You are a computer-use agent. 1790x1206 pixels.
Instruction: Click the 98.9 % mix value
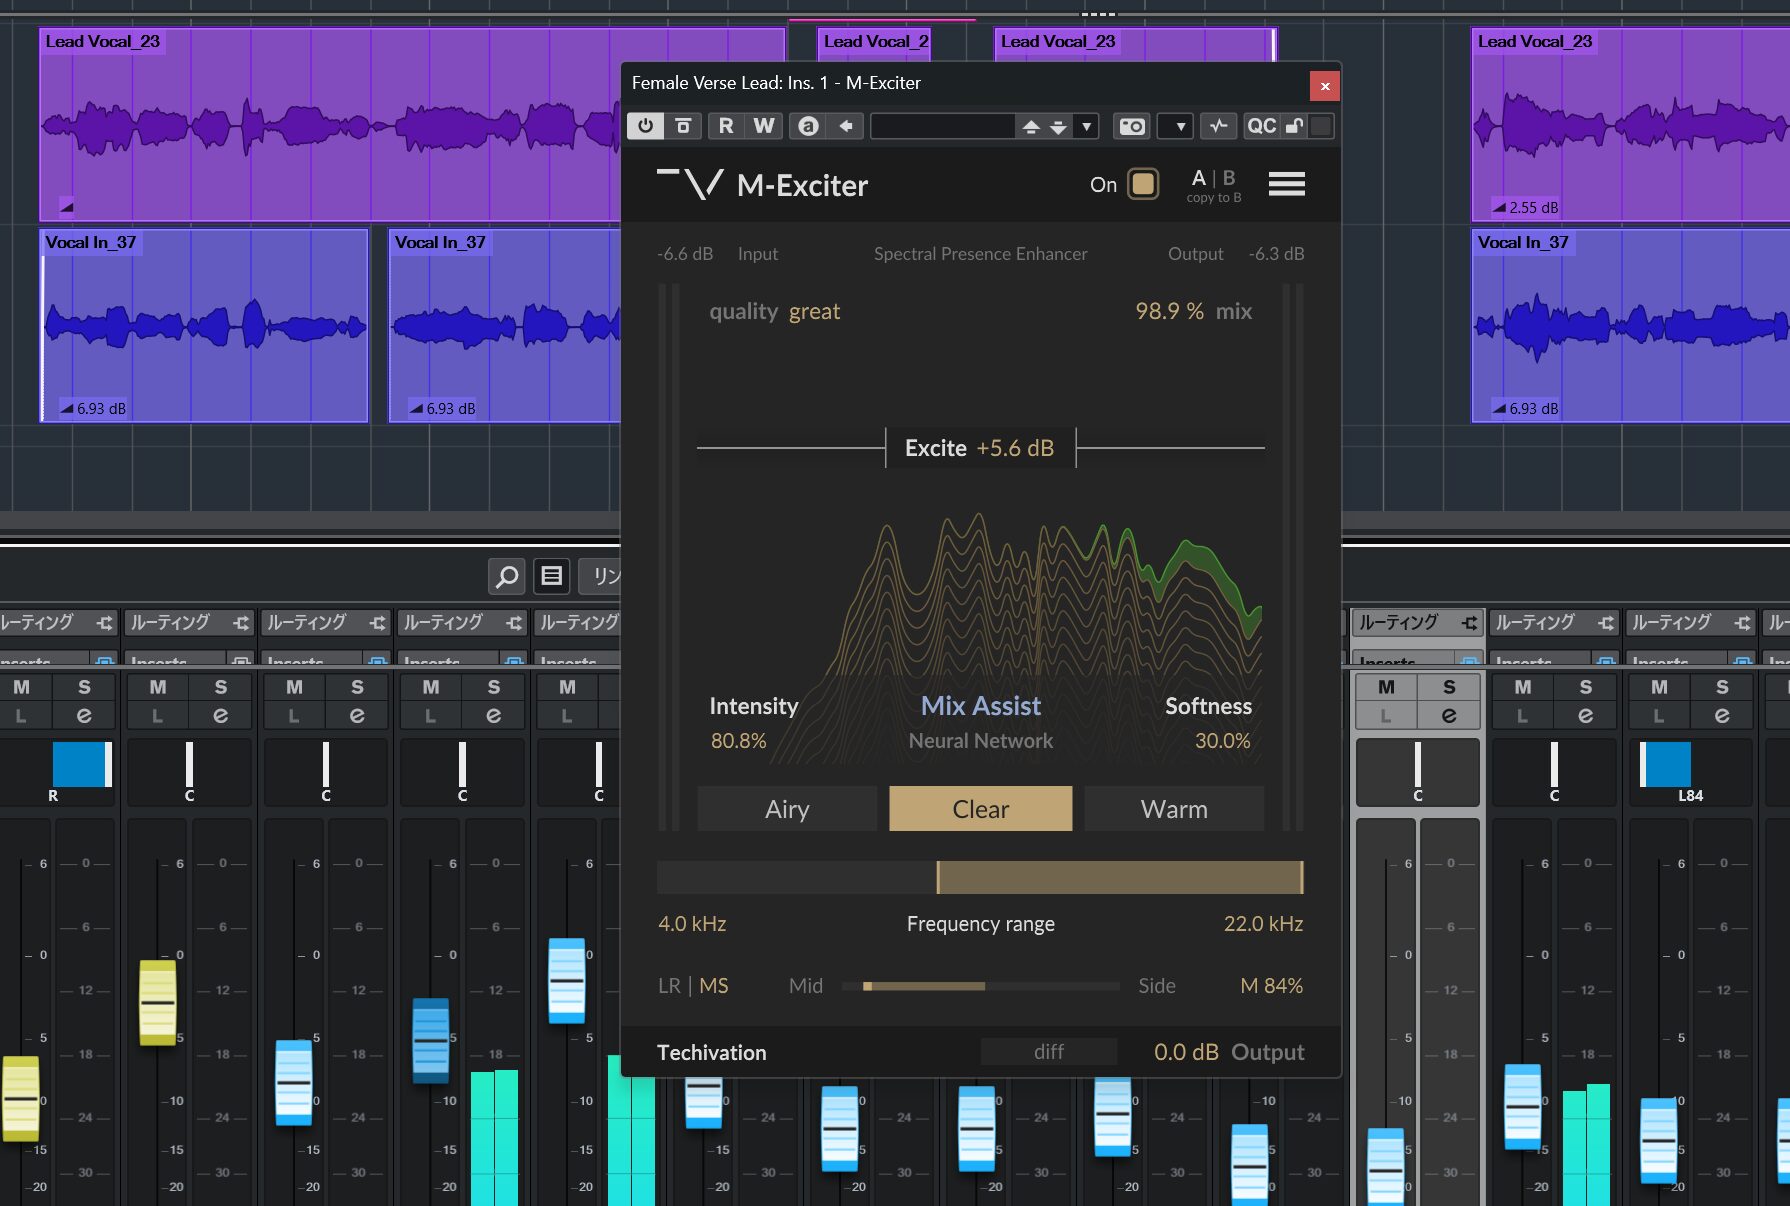pyautogui.click(x=1169, y=311)
